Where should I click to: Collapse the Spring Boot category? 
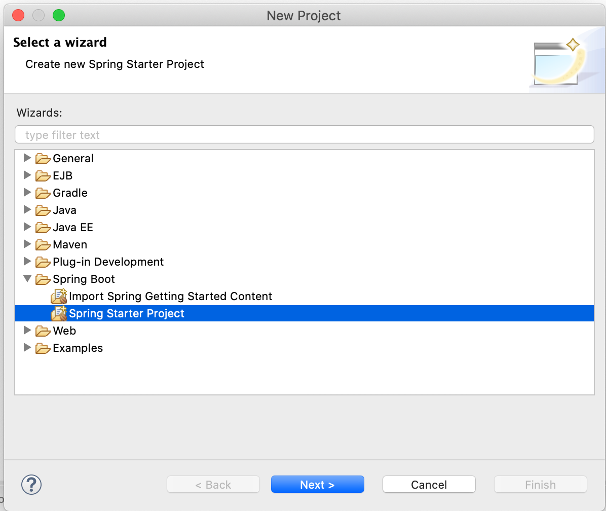coord(28,279)
